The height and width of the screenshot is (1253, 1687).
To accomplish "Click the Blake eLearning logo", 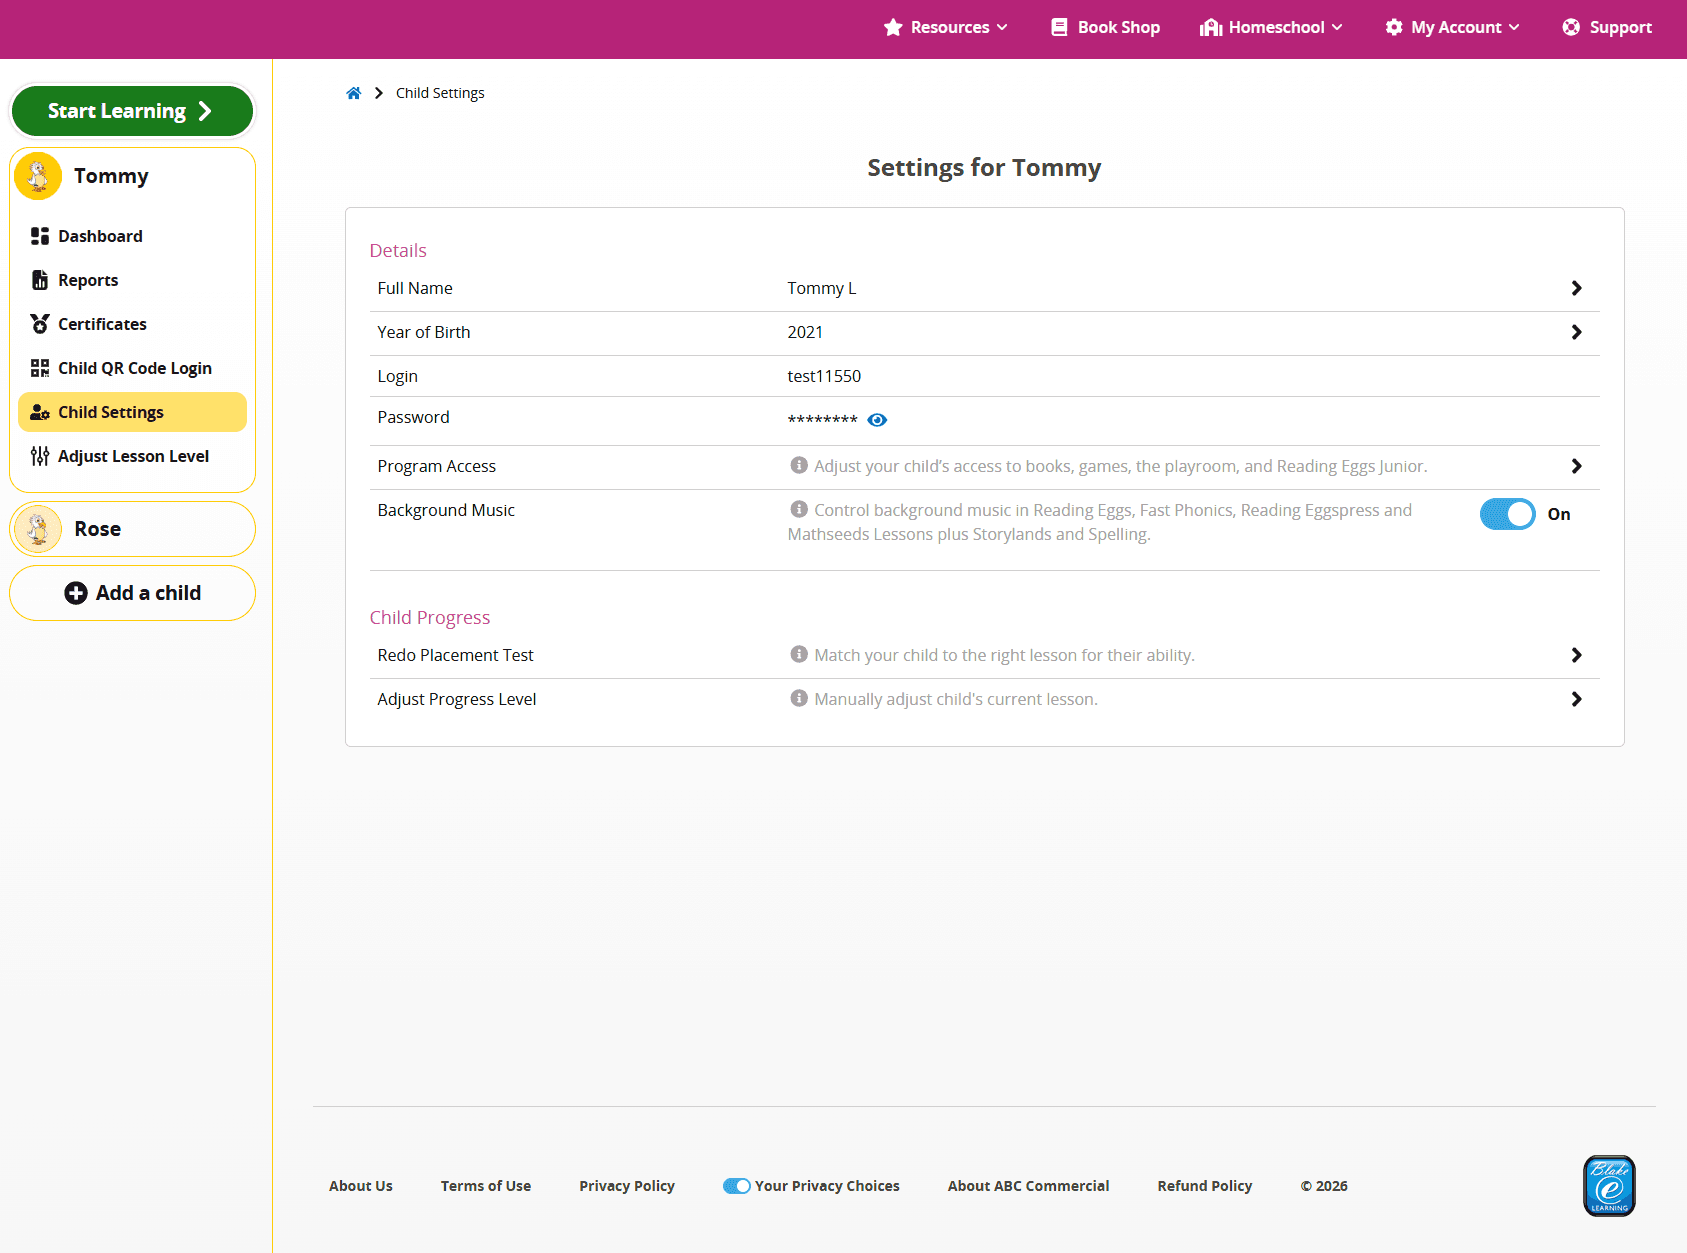I will pos(1609,1186).
